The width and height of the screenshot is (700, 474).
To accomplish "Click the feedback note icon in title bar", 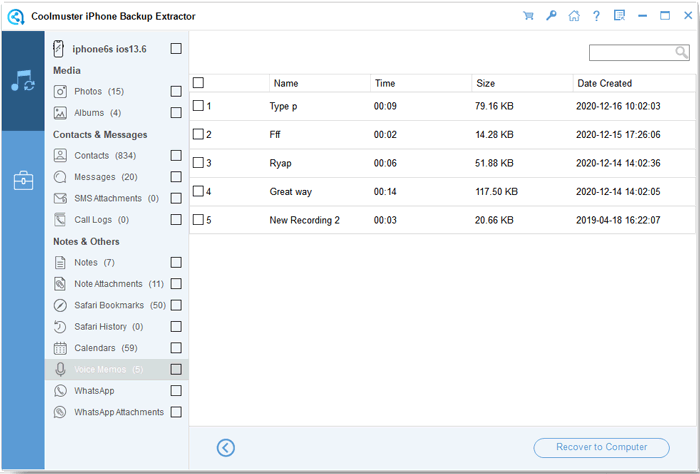I will click(x=619, y=16).
